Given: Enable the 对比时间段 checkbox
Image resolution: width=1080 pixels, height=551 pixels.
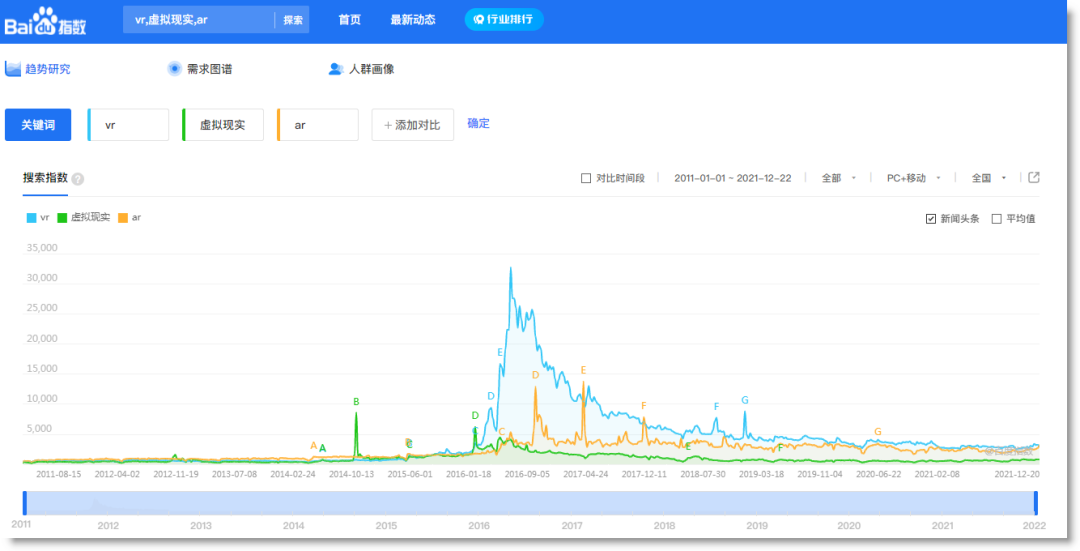Looking at the screenshot, I should click(586, 179).
